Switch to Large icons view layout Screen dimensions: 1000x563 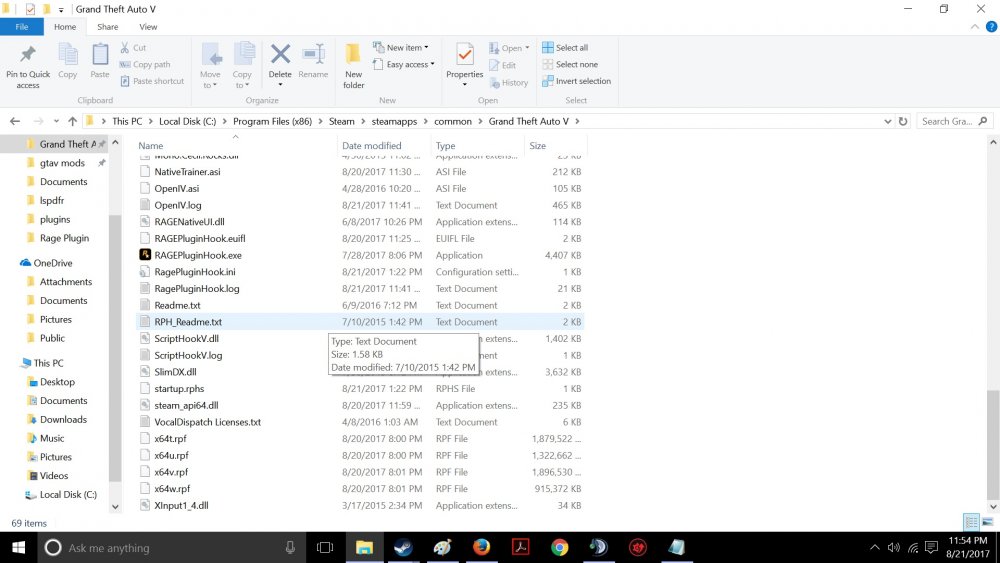click(988, 522)
